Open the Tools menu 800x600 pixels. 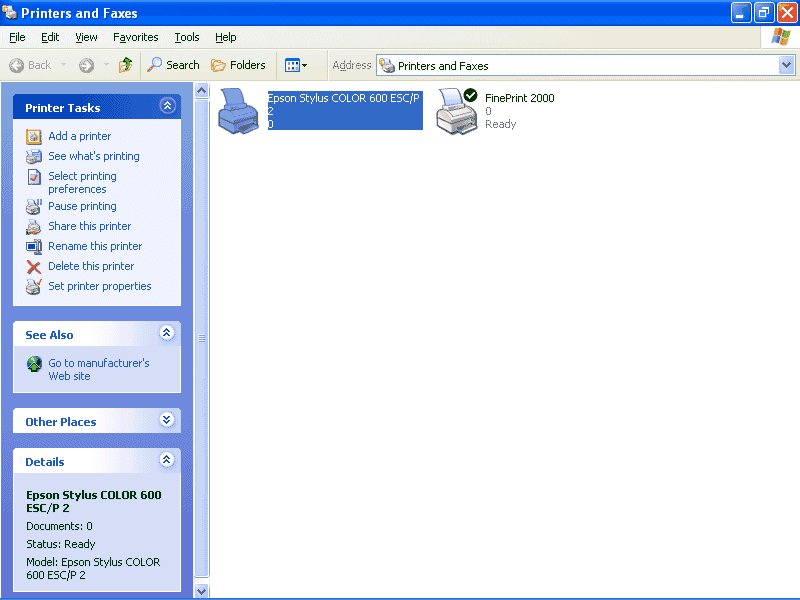[187, 37]
